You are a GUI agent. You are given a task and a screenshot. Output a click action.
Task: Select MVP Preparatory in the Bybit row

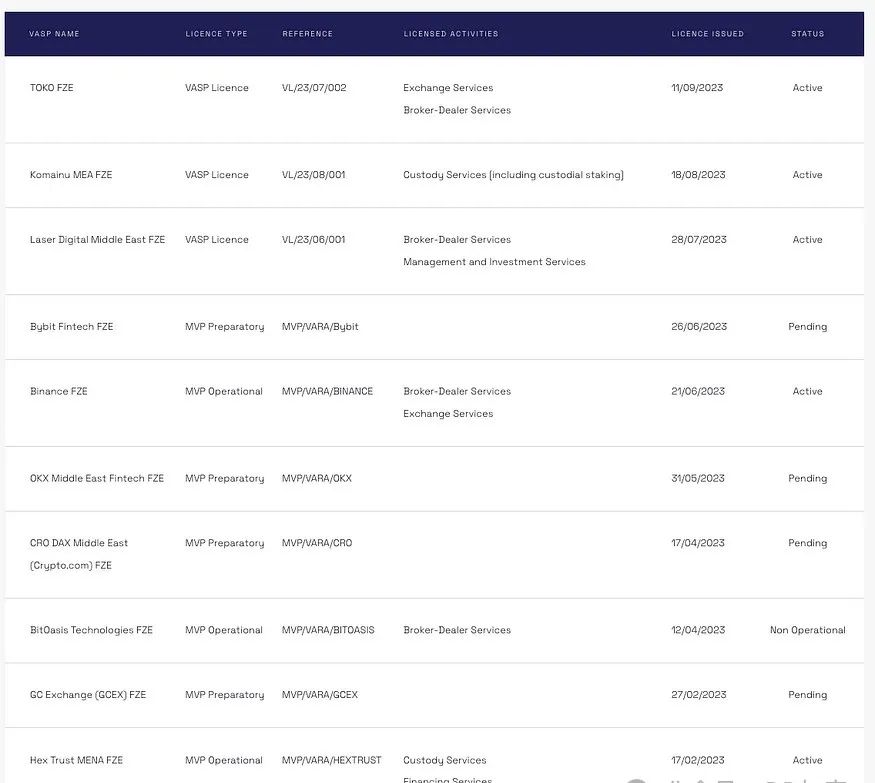(x=224, y=326)
